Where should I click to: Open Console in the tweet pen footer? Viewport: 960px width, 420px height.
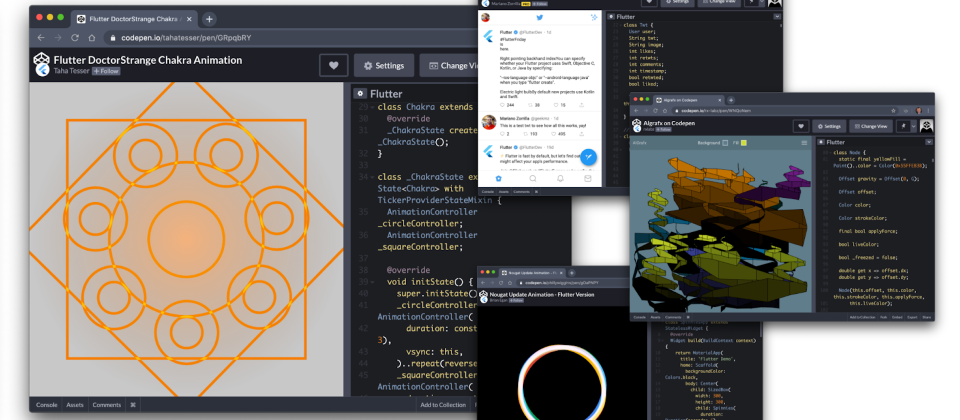coord(487,192)
